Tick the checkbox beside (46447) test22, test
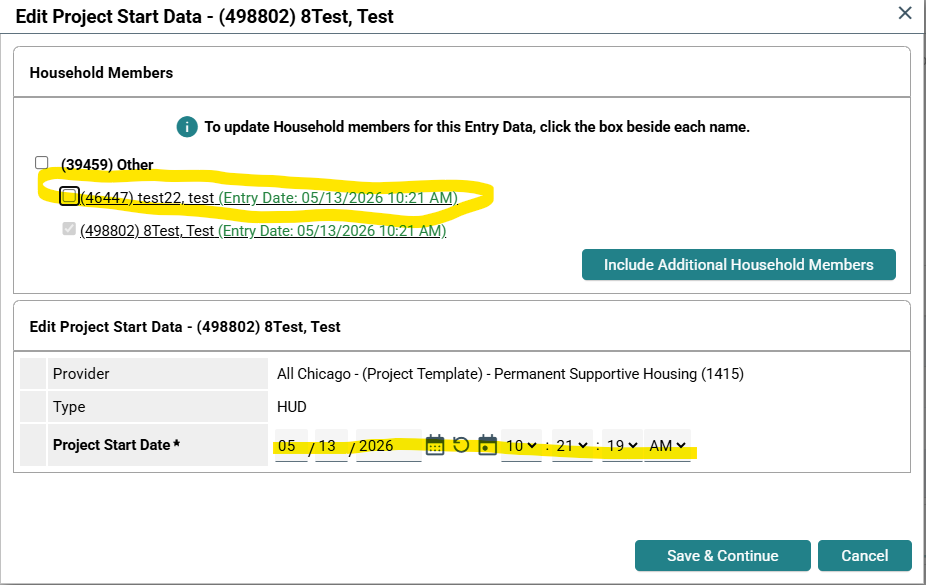Viewport: 926px width, 585px height. click(x=69, y=196)
